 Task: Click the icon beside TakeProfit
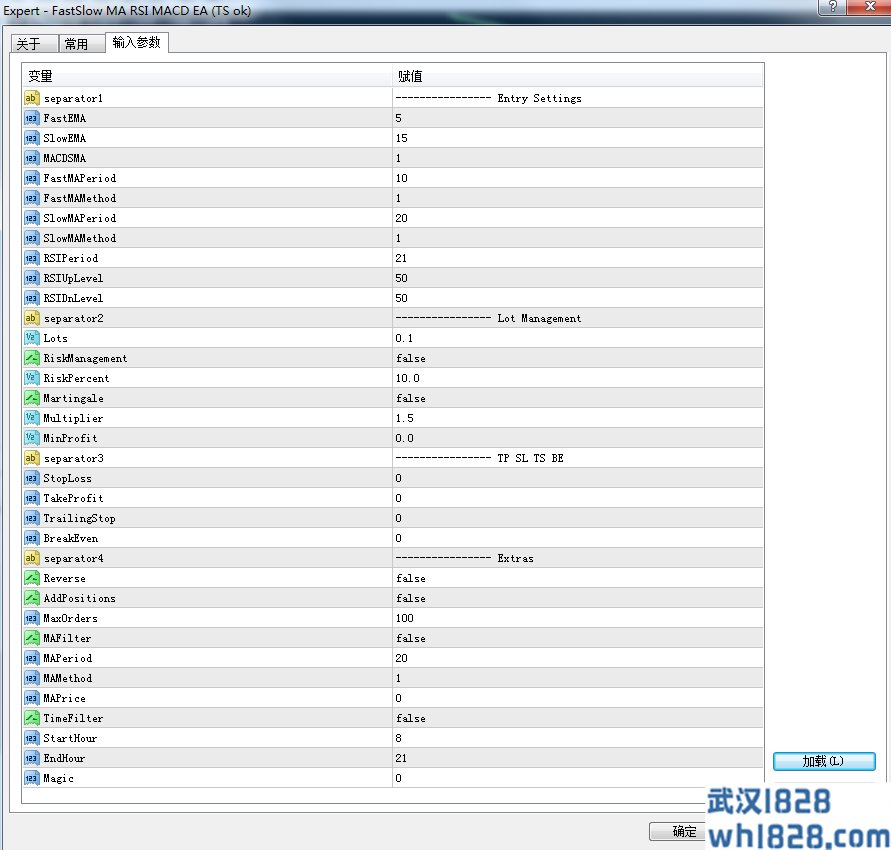click(31, 498)
